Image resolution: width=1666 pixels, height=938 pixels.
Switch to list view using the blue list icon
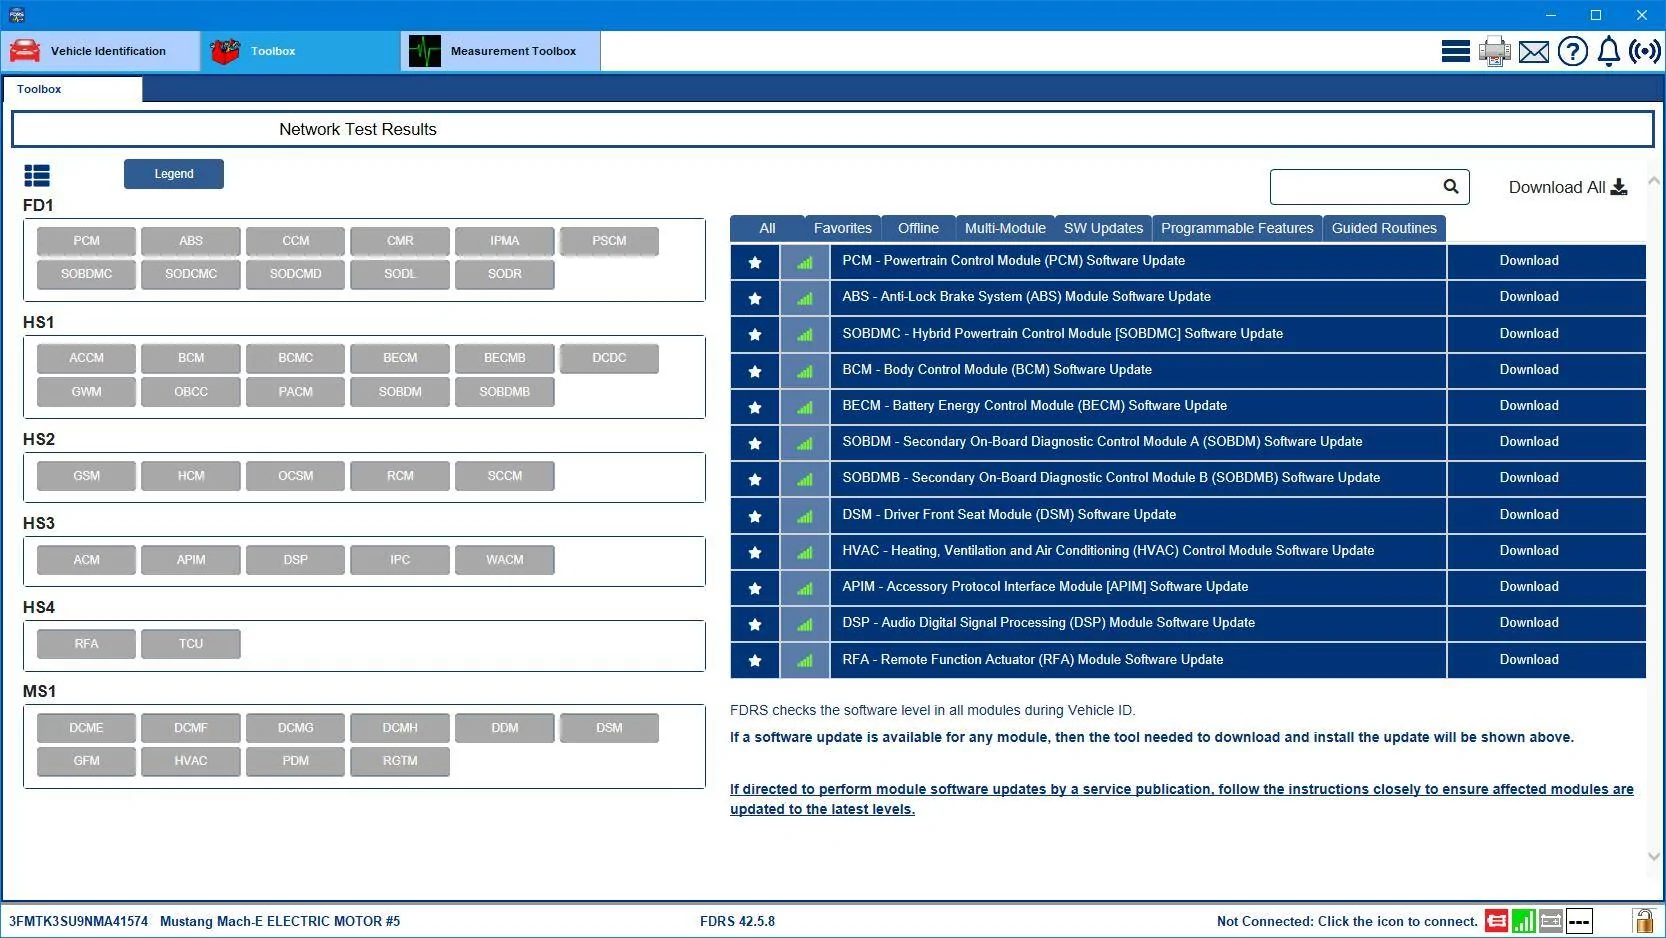pos(37,176)
